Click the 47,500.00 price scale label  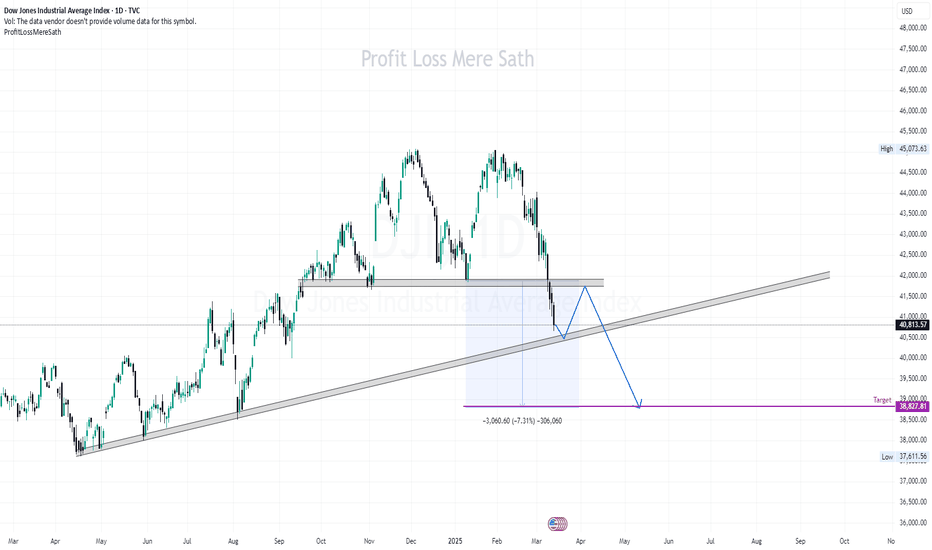tap(913, 49)
